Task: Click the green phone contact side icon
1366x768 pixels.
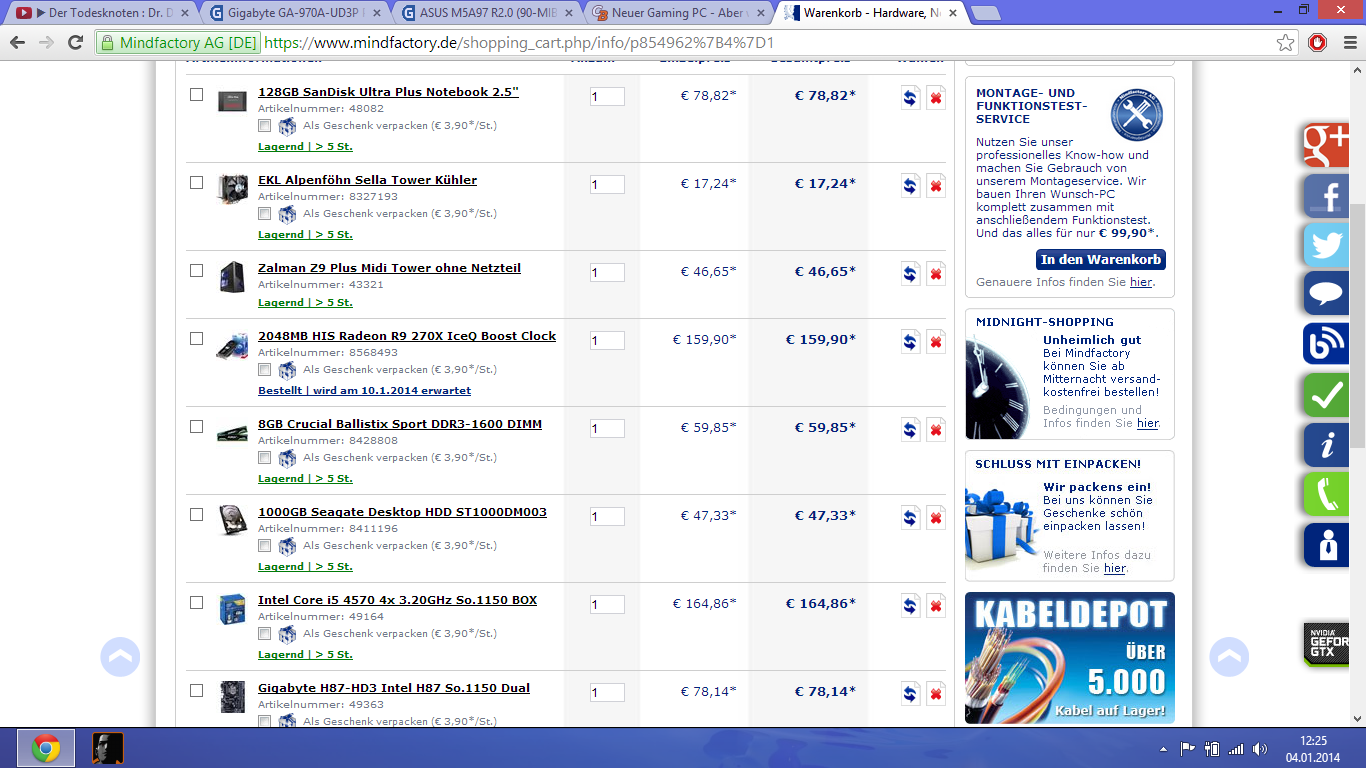Action: 1327,494
